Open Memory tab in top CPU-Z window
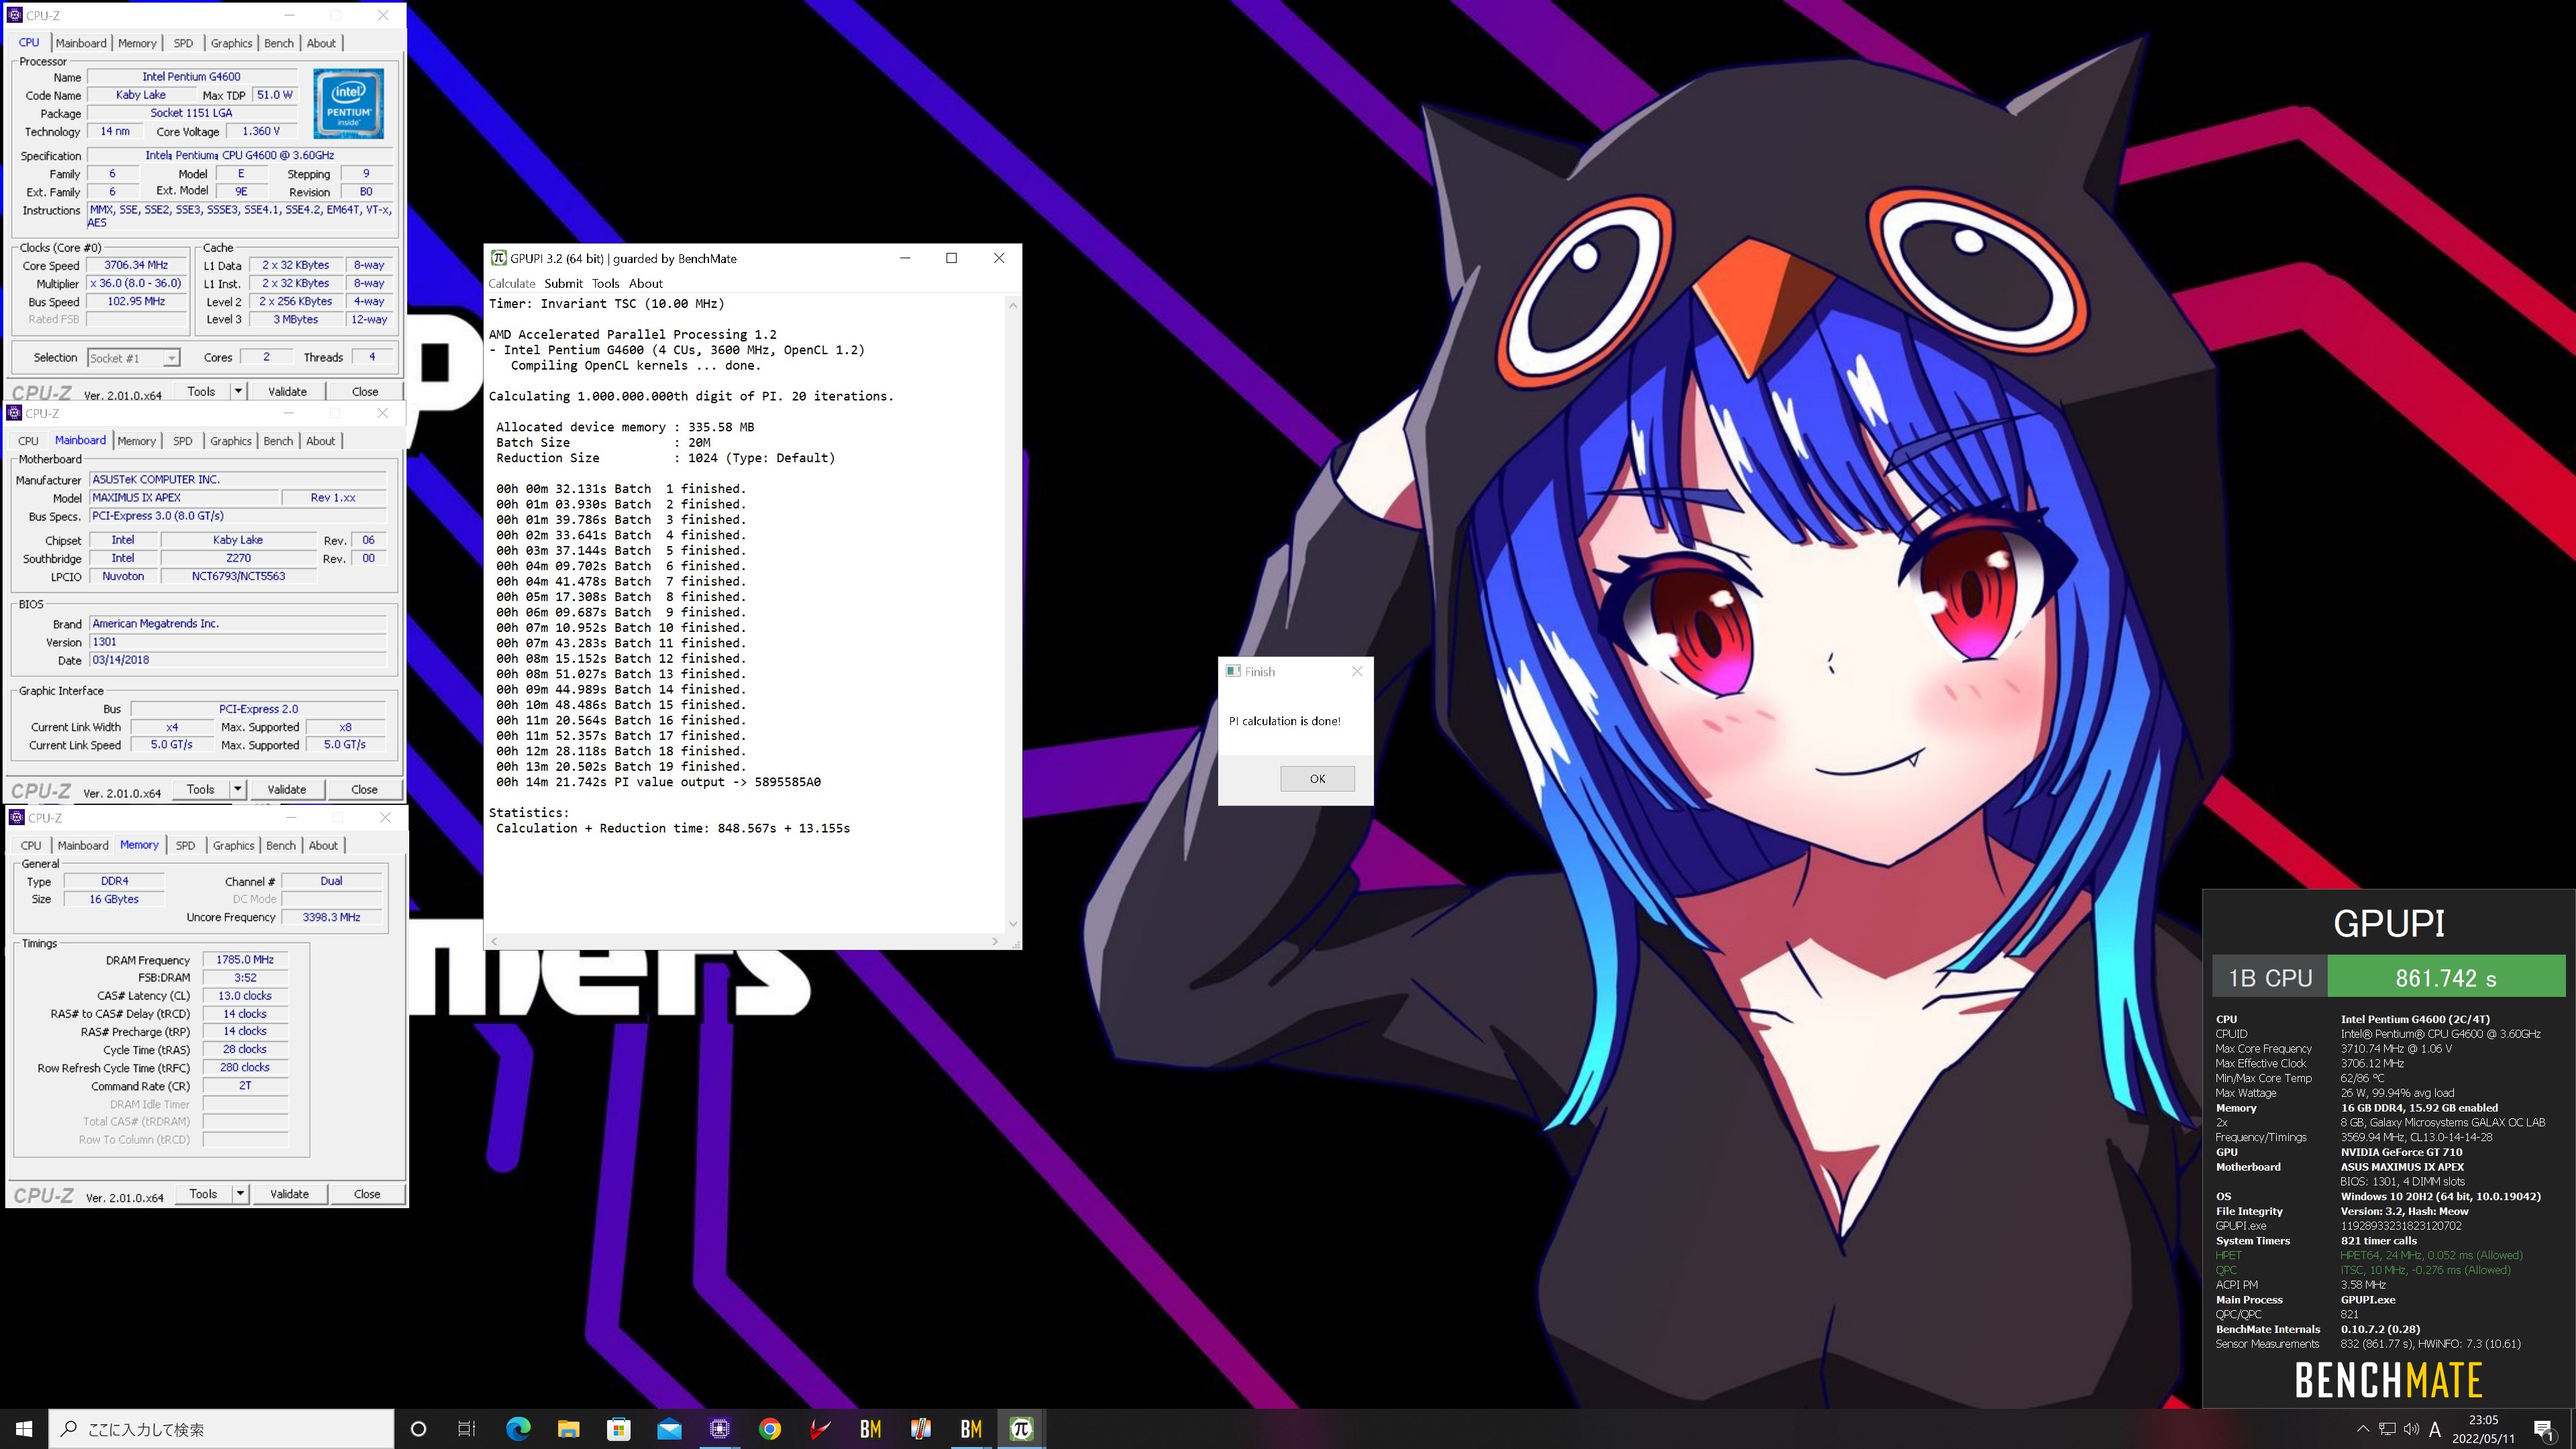This screenshot has width=2576, height=1449. (137, 43)
